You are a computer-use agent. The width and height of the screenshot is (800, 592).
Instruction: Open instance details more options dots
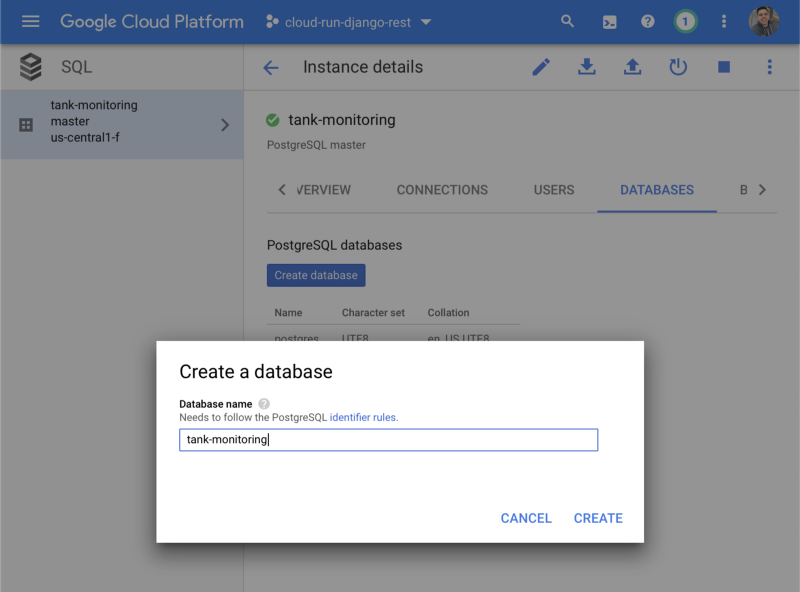[x=769, y=67]
